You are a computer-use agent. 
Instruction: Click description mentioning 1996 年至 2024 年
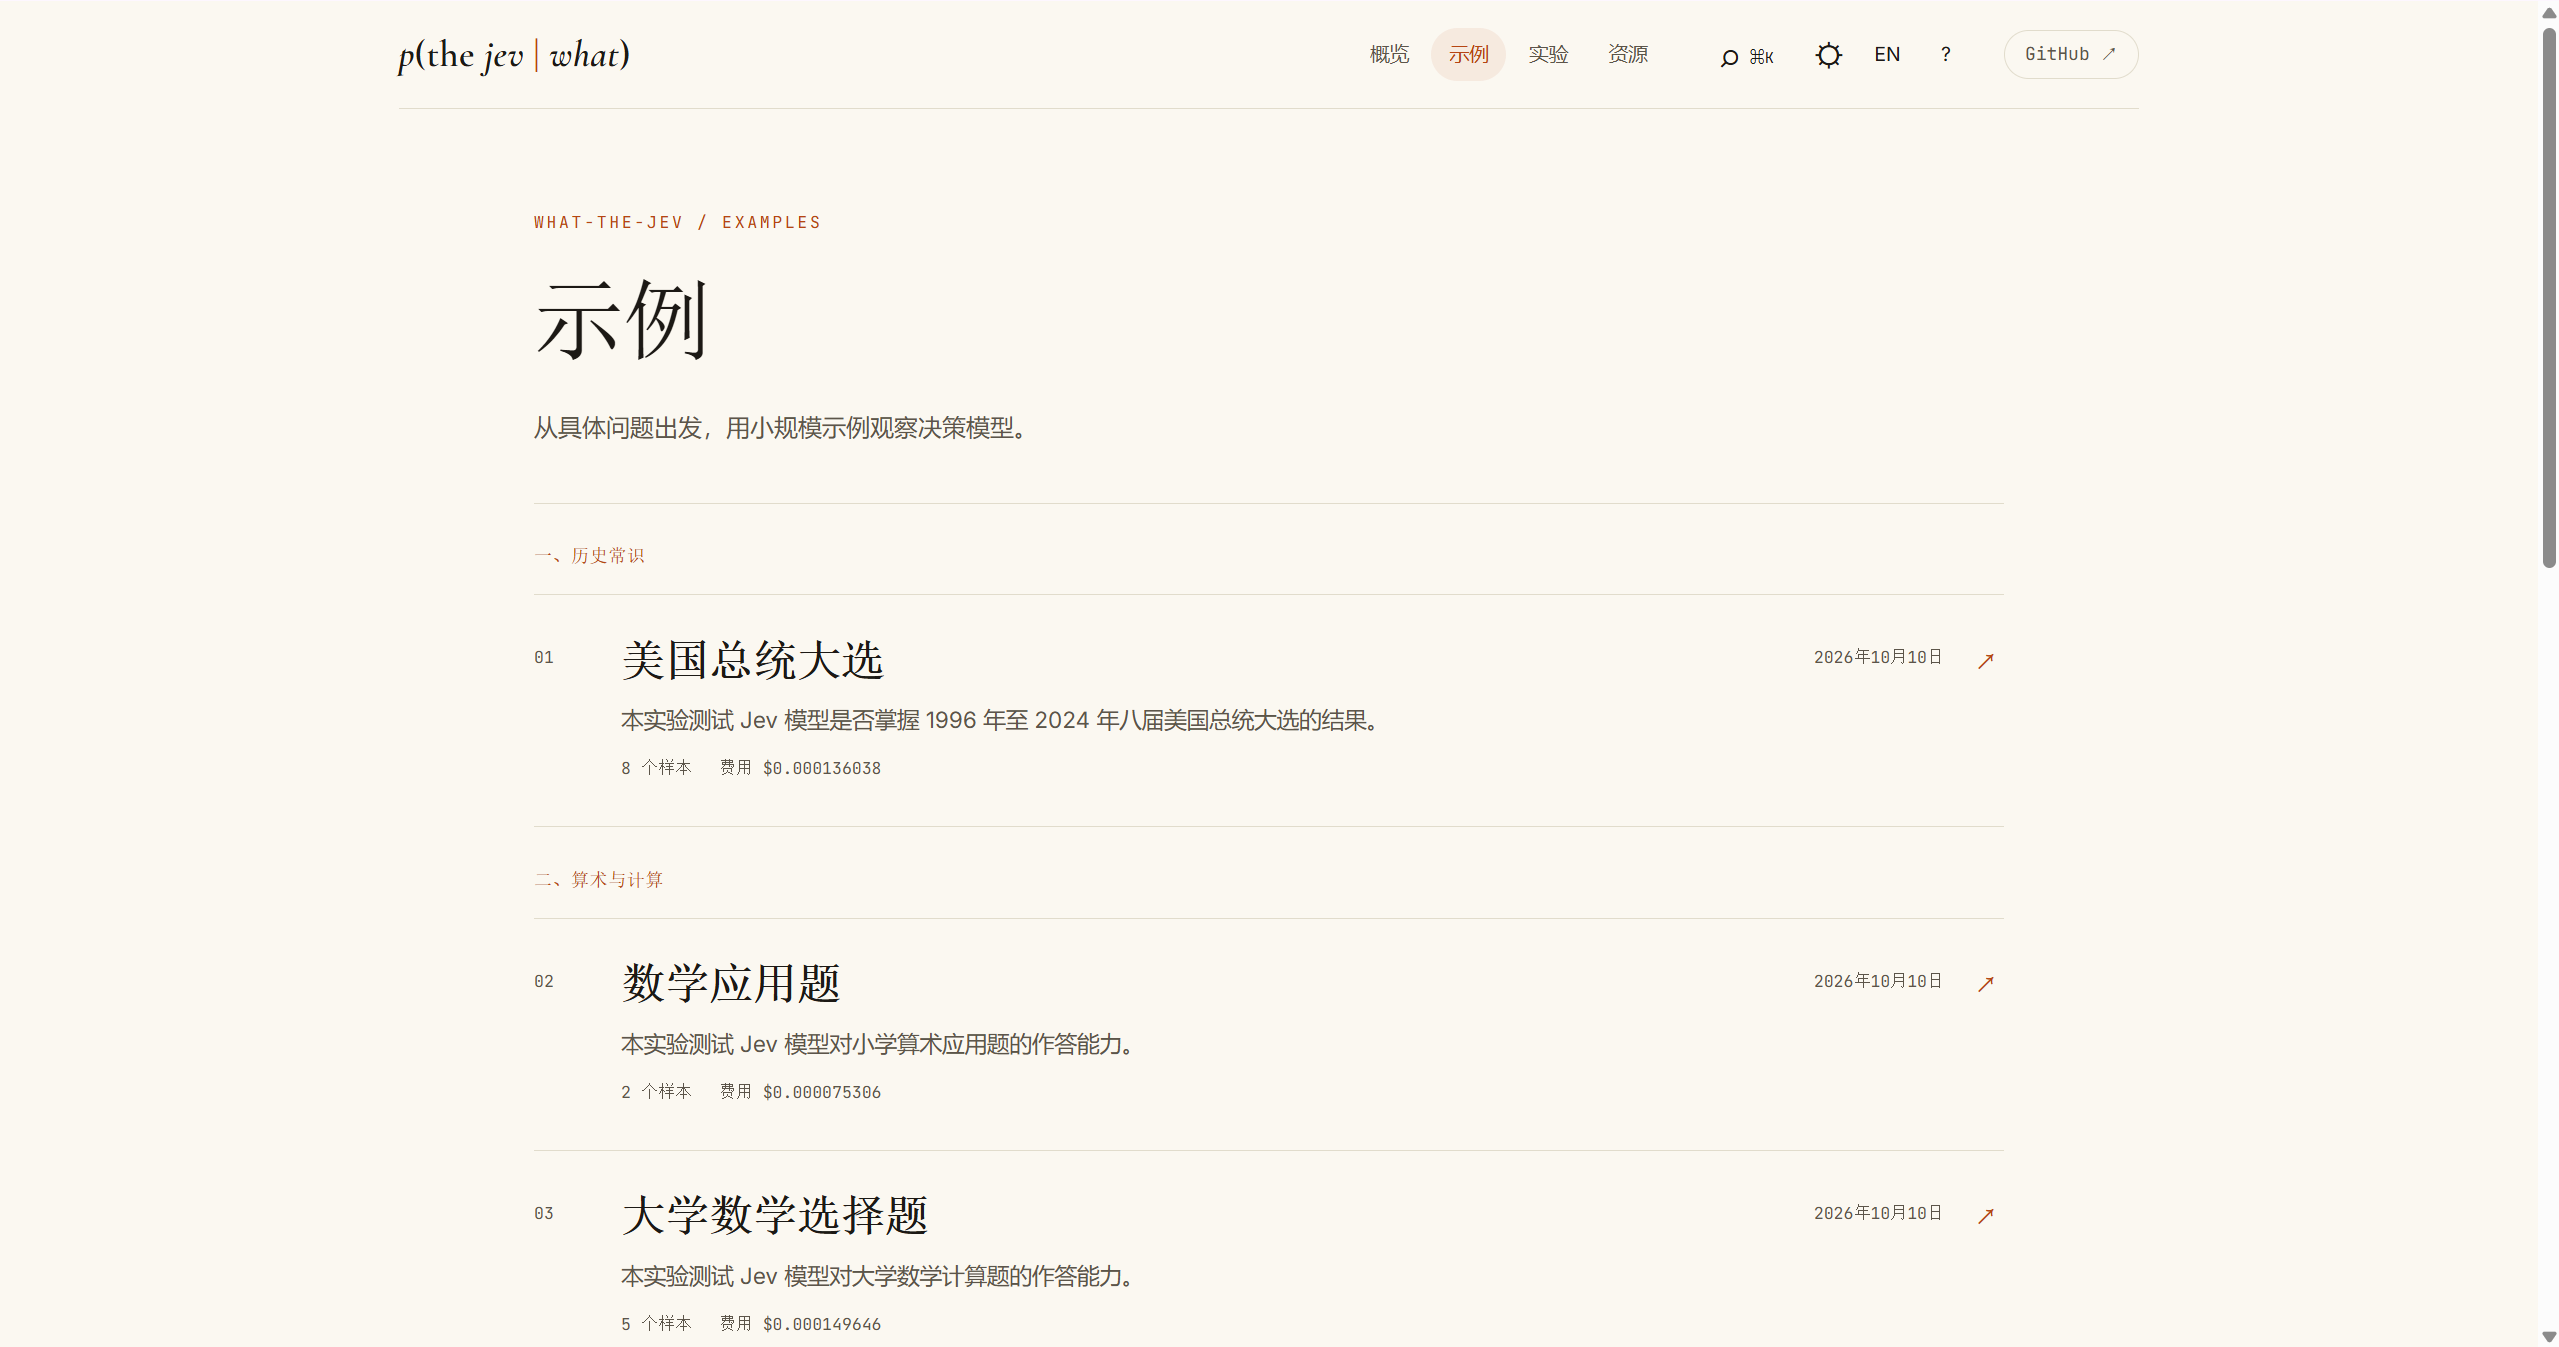coord(1003,720)
